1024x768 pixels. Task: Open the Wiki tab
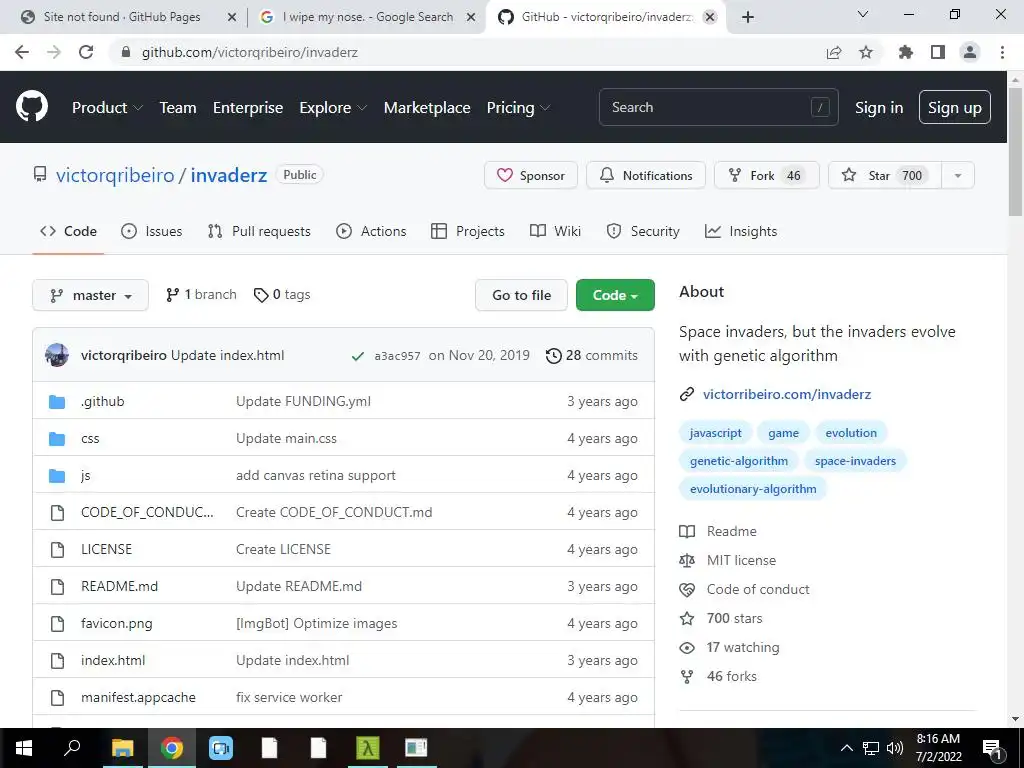(x=555, y=231)
